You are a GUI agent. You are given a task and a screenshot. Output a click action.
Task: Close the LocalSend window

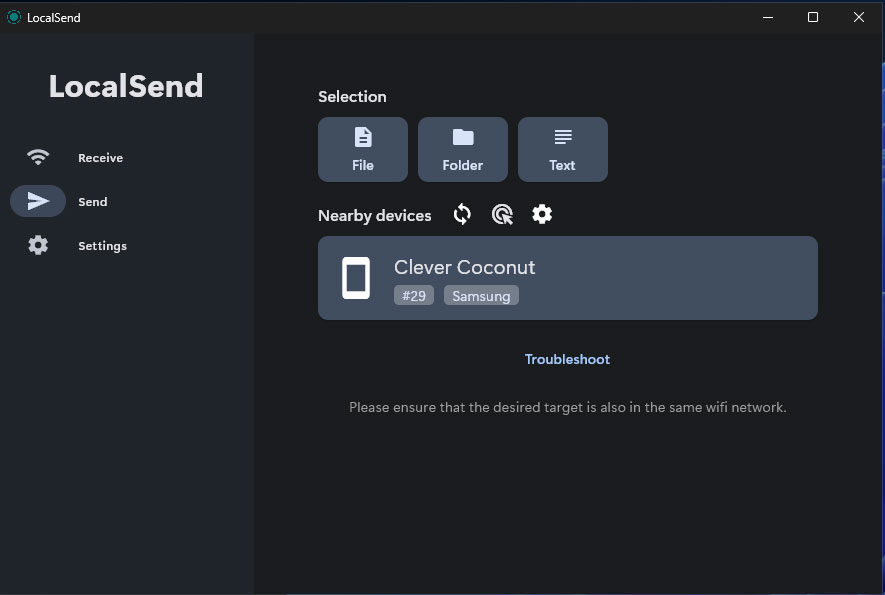coord(858,18)
